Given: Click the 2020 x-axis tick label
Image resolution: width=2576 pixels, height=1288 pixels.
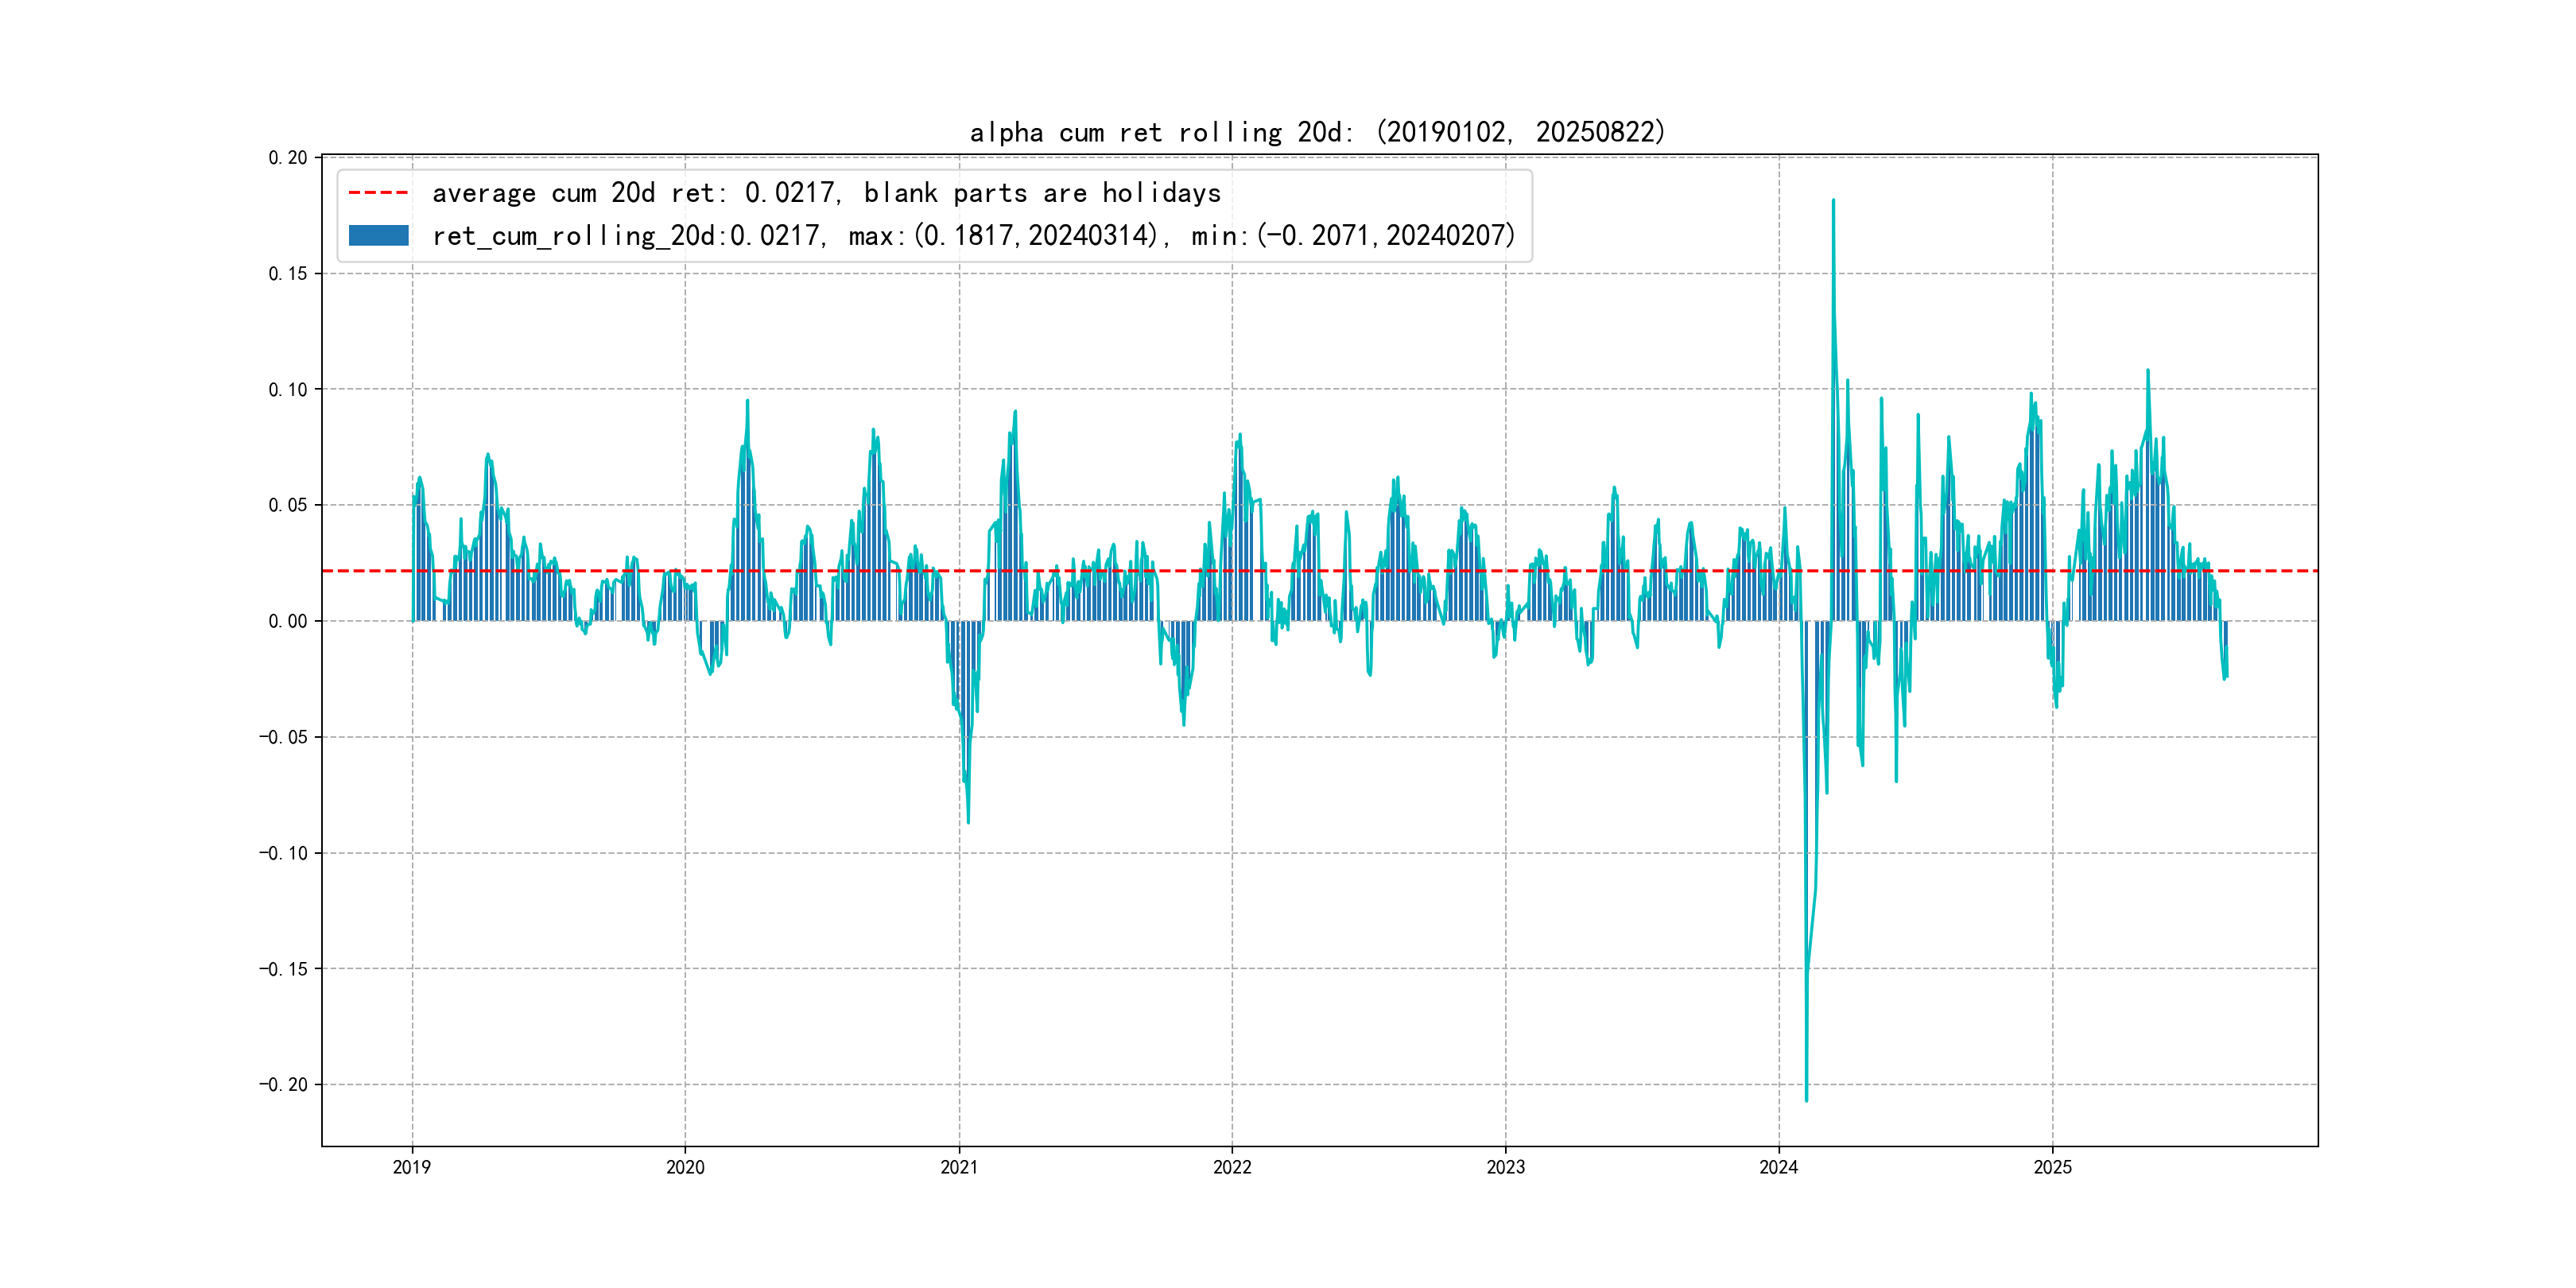Looking at the screenshot, I should click(685, 1167).
